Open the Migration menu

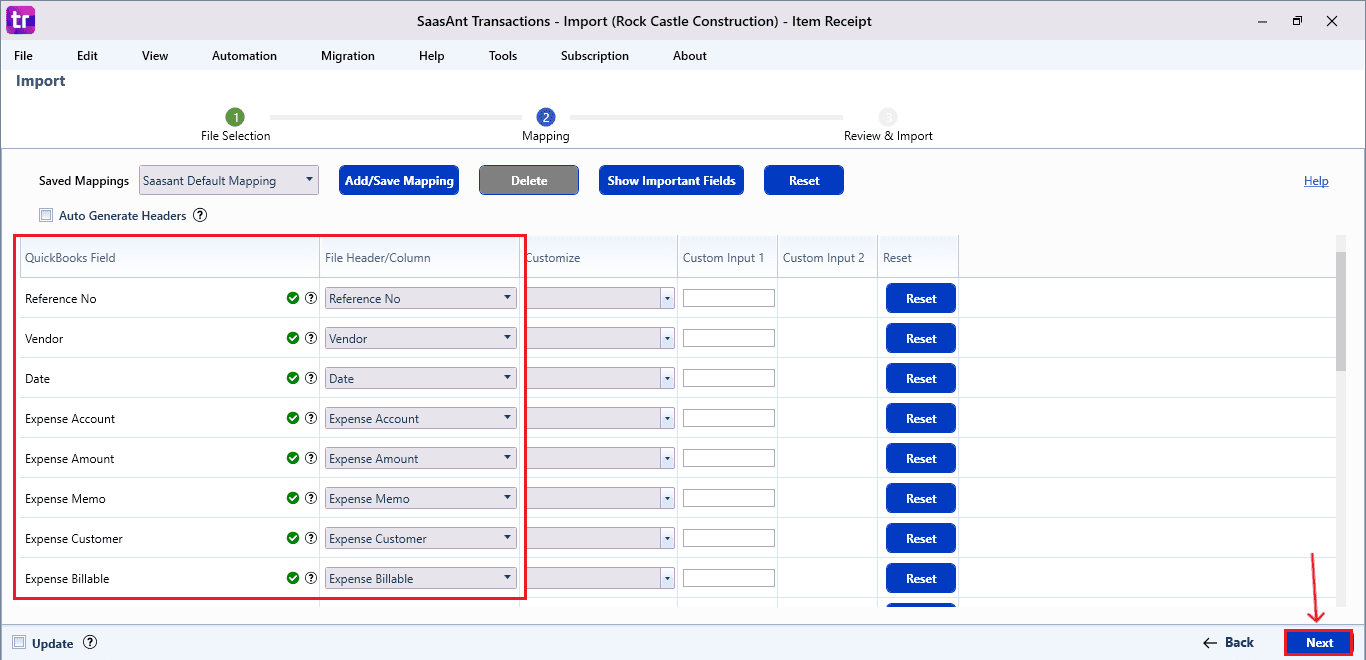(x=348, y=56)
